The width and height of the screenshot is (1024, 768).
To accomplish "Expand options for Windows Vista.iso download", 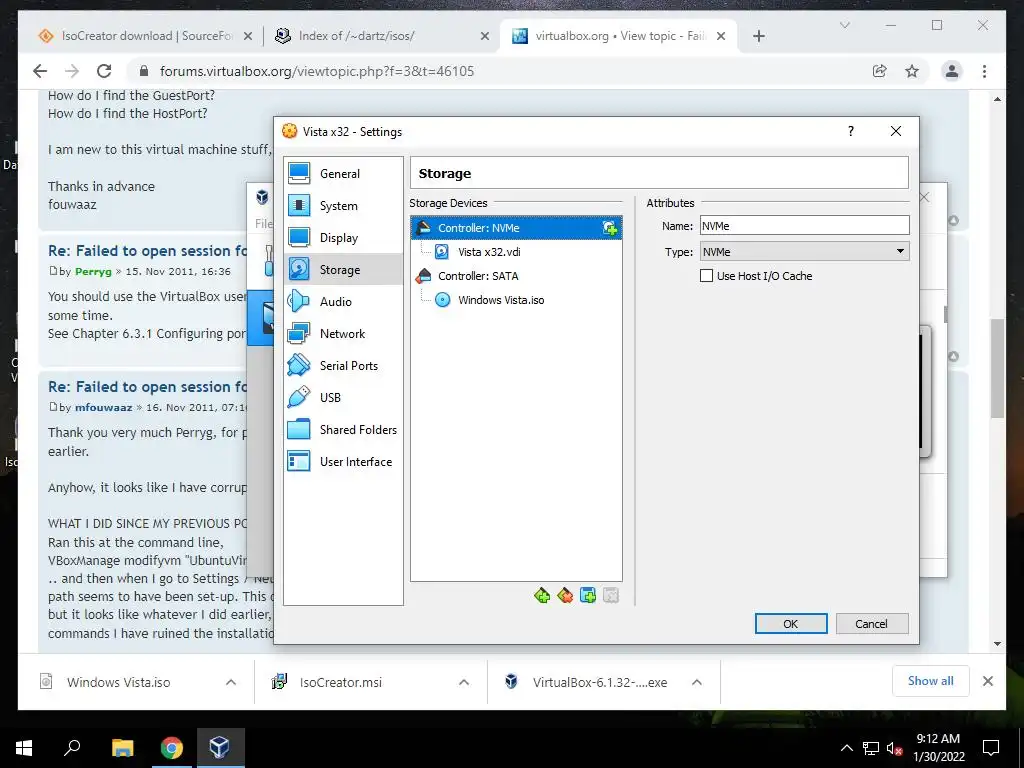I will 231,682.
